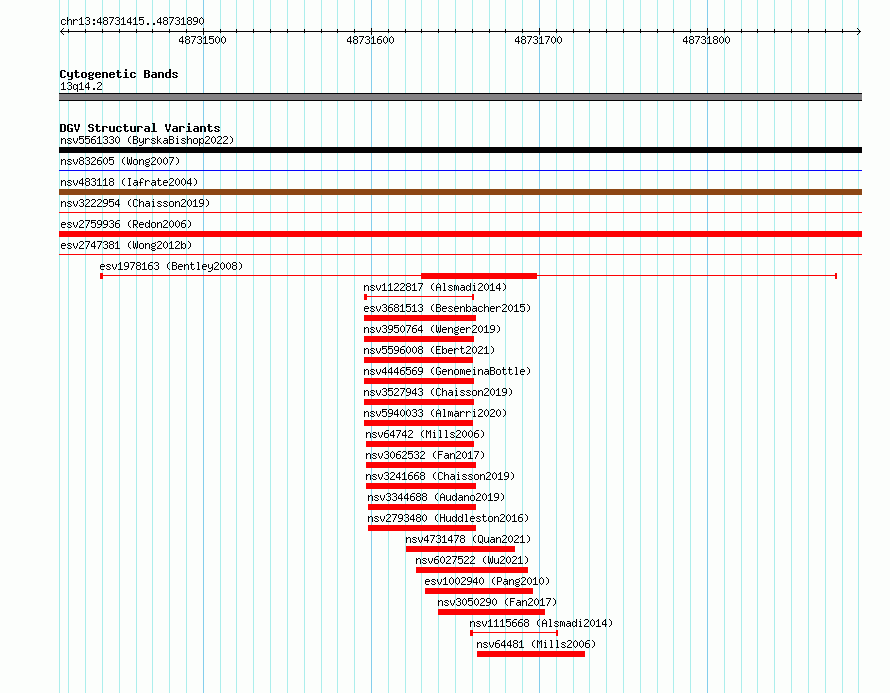Click the DGV Structural Variants track title

point(140,128)
